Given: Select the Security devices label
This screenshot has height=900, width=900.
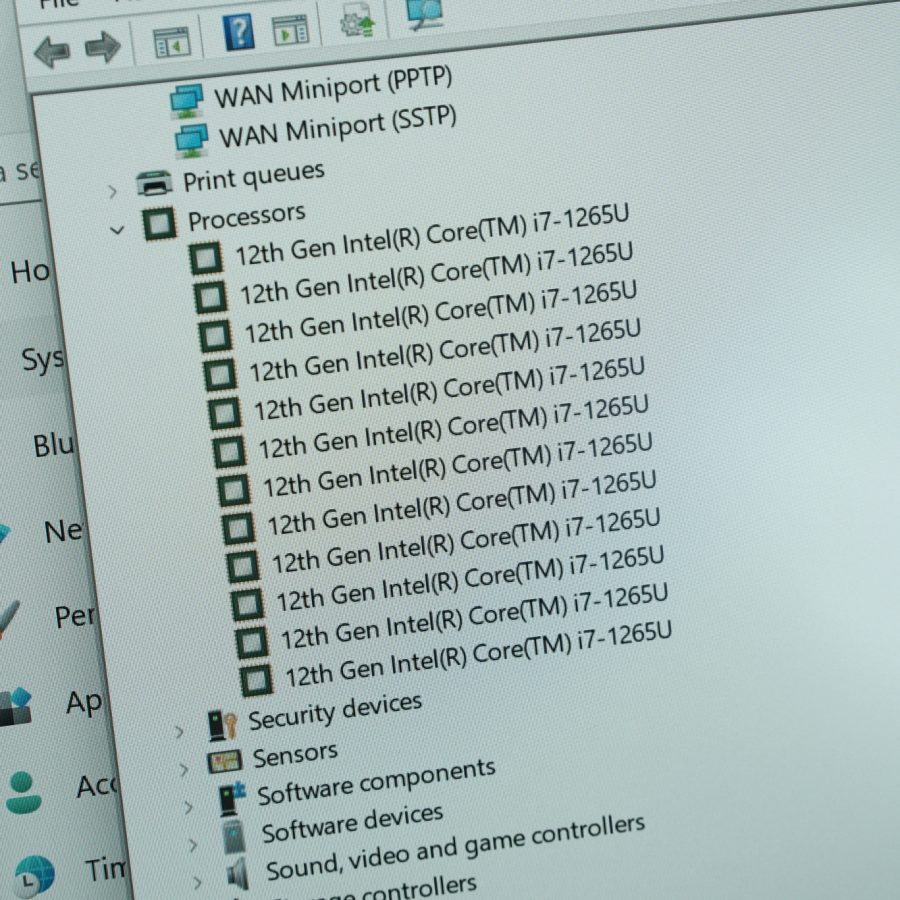Looking at the screenshot, I should (335, 711).
